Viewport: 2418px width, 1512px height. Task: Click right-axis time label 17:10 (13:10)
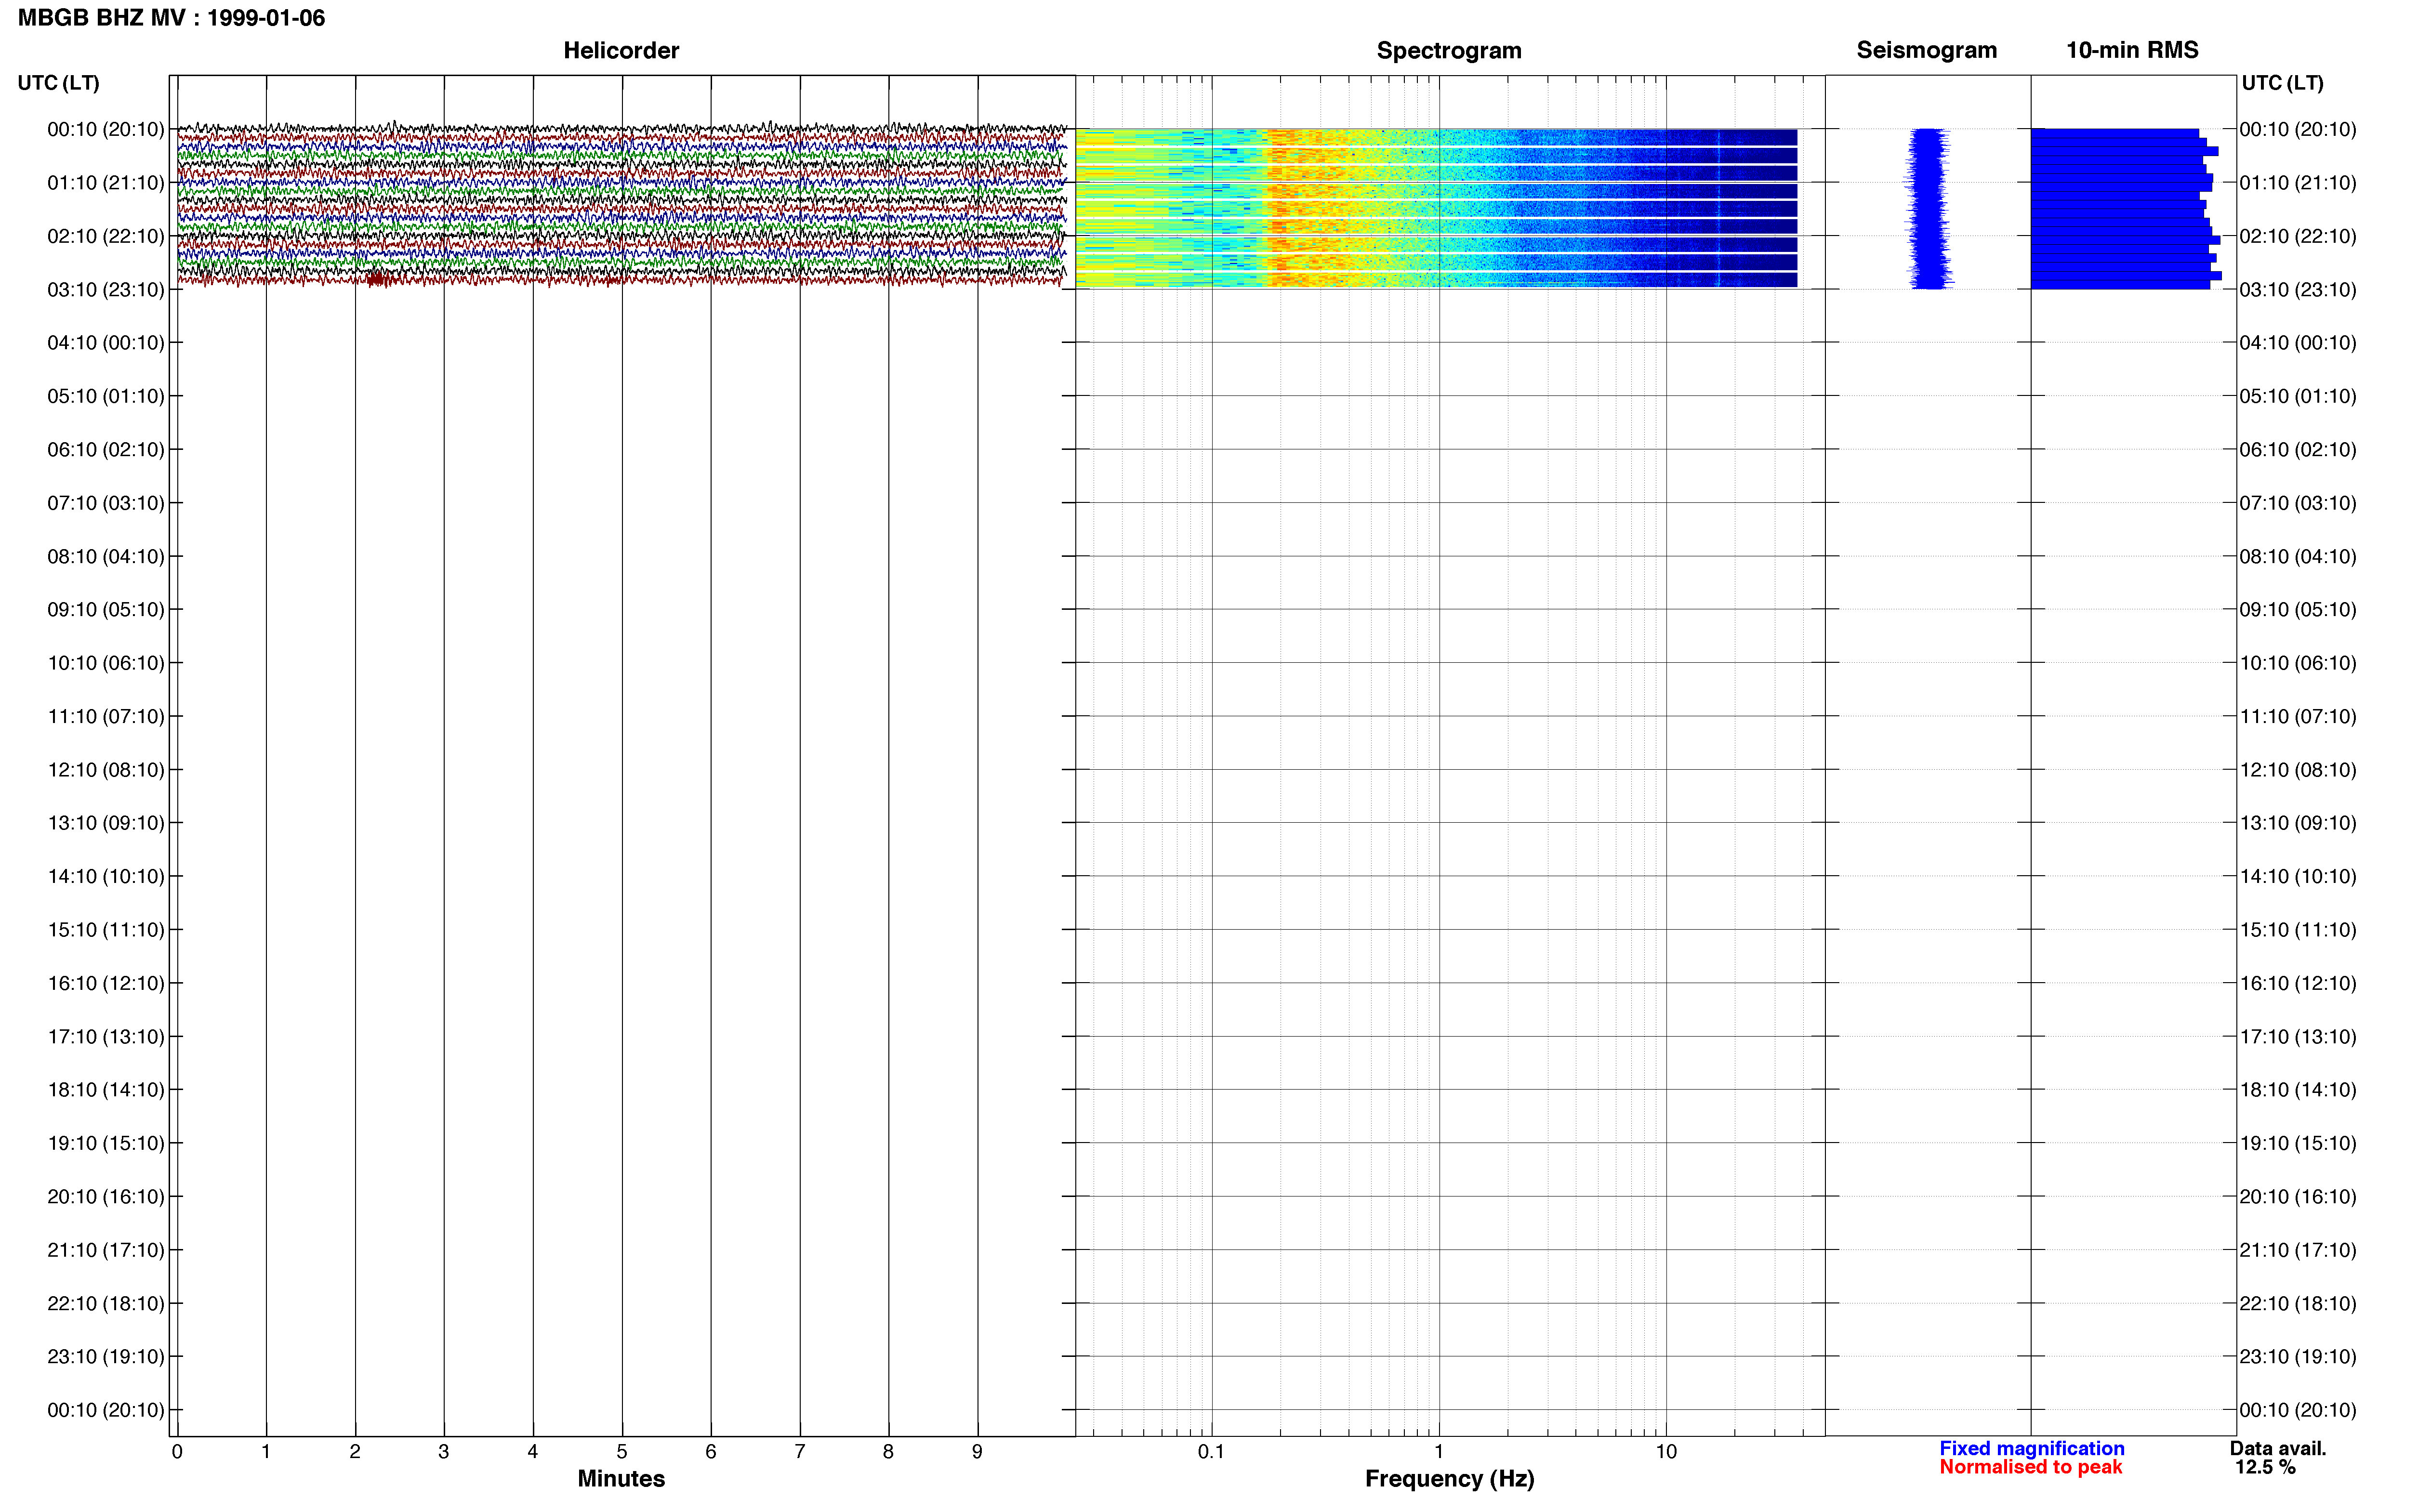(x=2298, y=1037)
